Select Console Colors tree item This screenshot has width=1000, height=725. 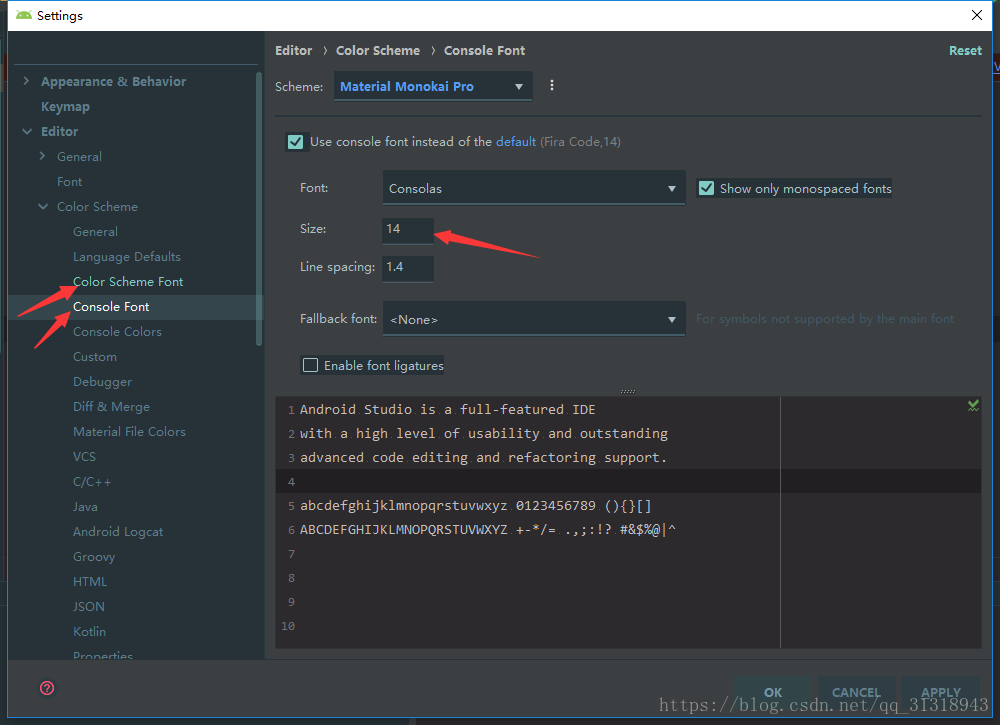117,332
